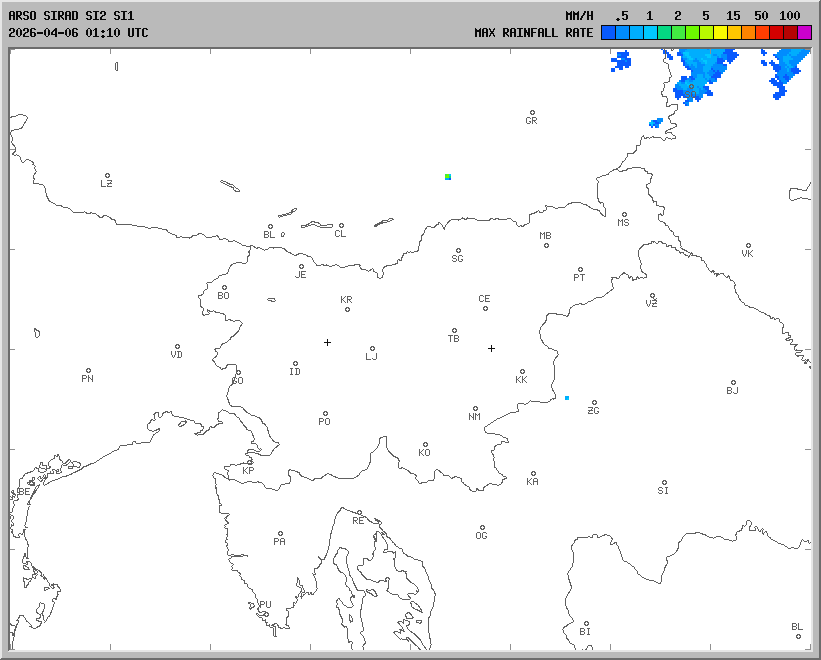Click the small radar echo near ZG
Viewport: 821px width, 660px height.
(x=567, y=398)
